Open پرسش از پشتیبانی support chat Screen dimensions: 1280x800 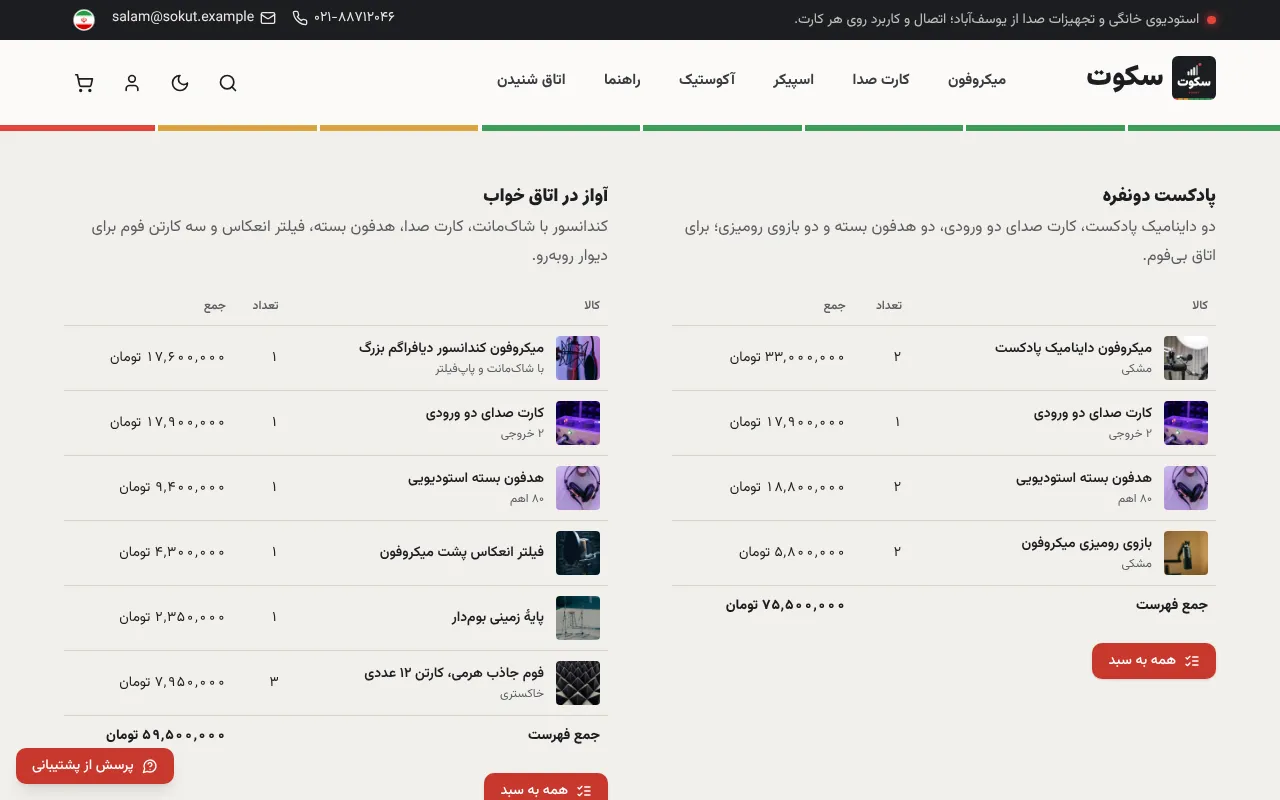(x=95, y=766)
